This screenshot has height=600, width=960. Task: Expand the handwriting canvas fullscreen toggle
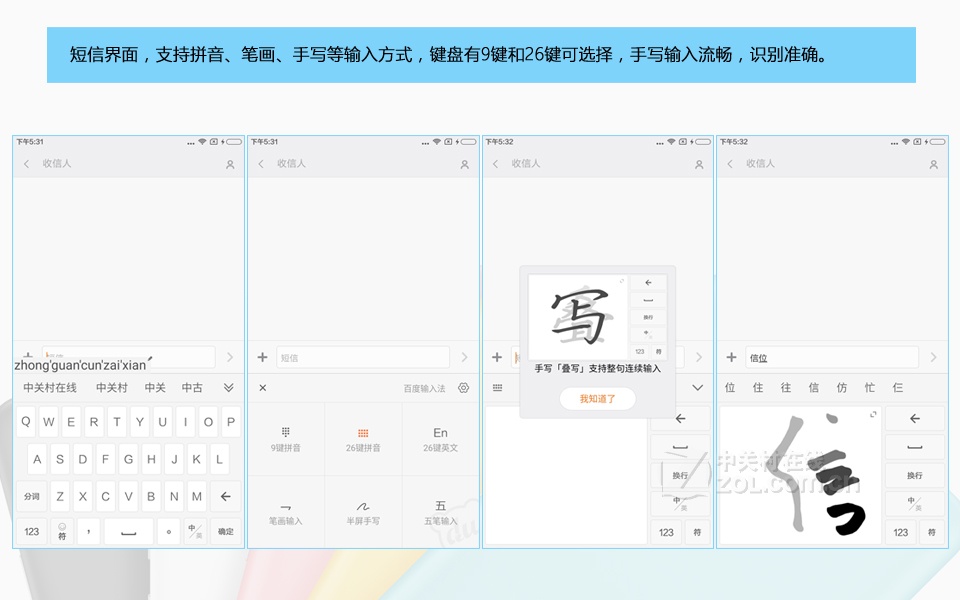pos(872,414)
